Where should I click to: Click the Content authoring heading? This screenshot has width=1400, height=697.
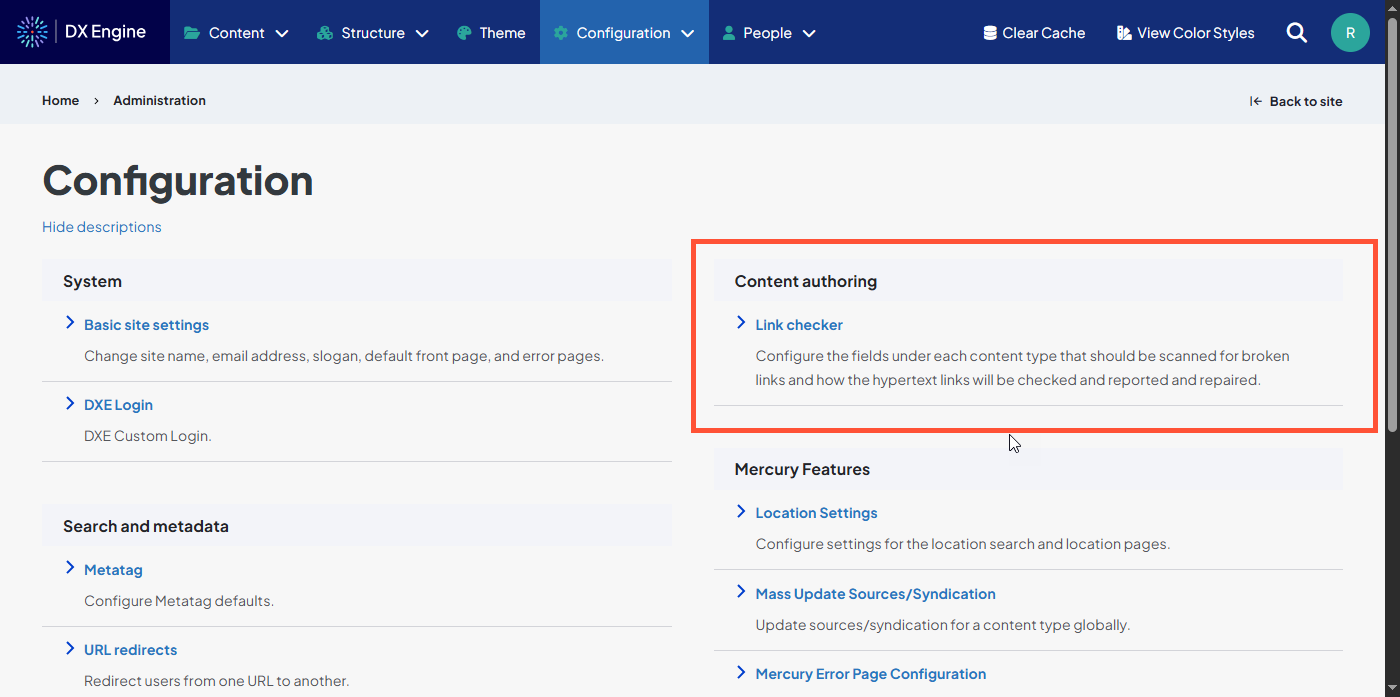(805, 281)
